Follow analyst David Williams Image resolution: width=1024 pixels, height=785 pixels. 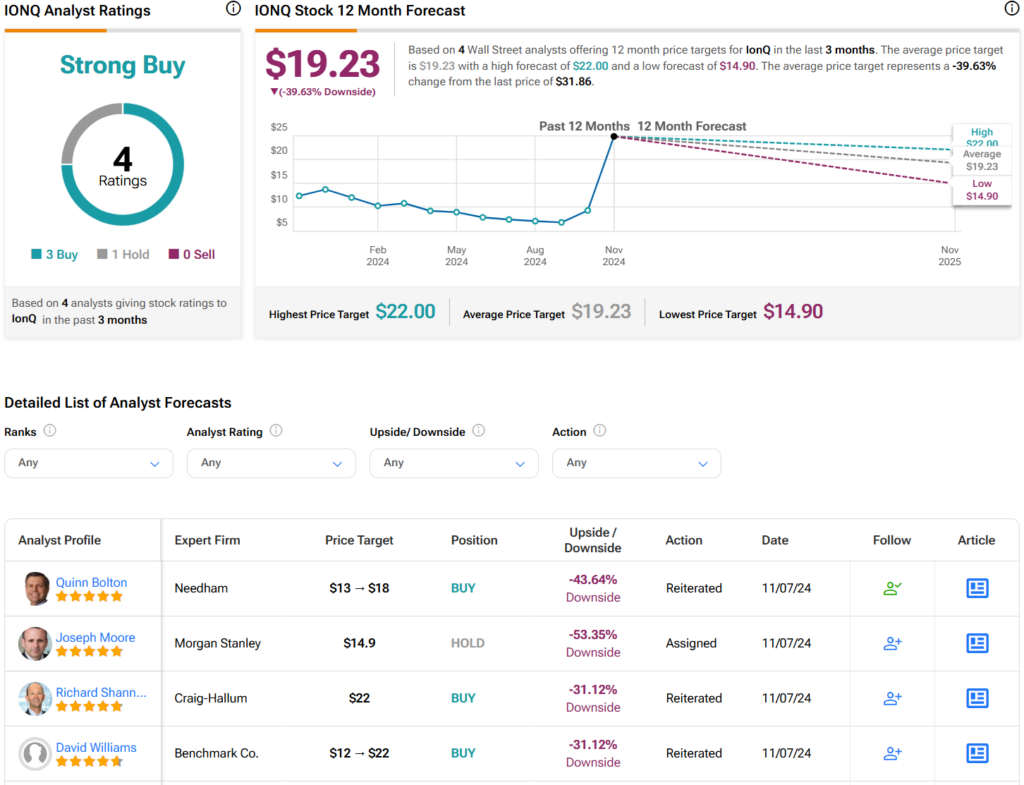(x=892, y=753)
